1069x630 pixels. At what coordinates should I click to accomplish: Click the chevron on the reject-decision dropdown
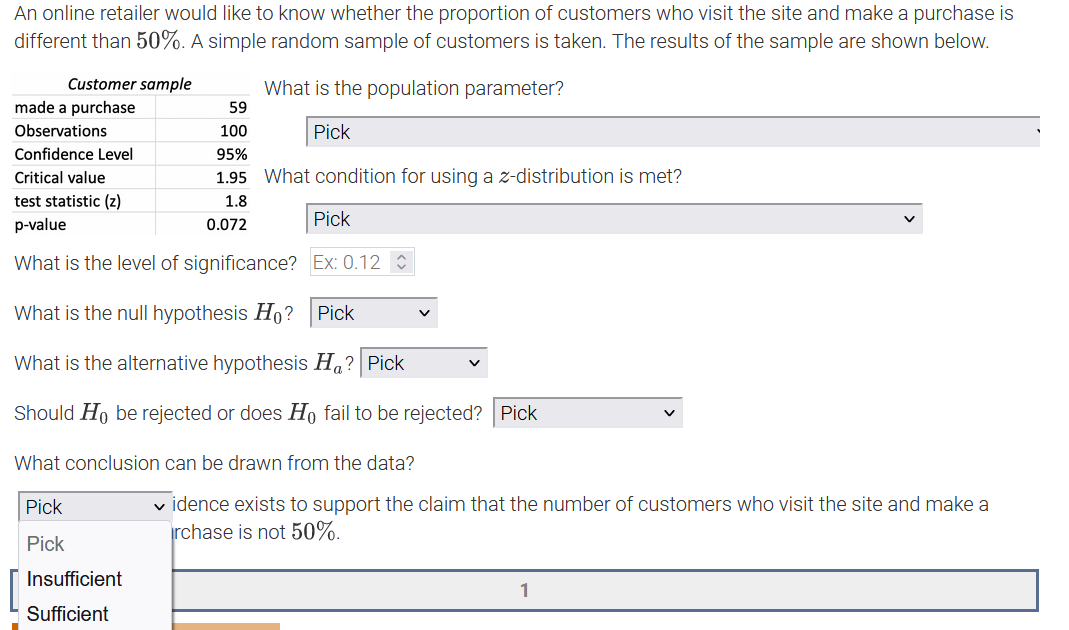[667, 412]
